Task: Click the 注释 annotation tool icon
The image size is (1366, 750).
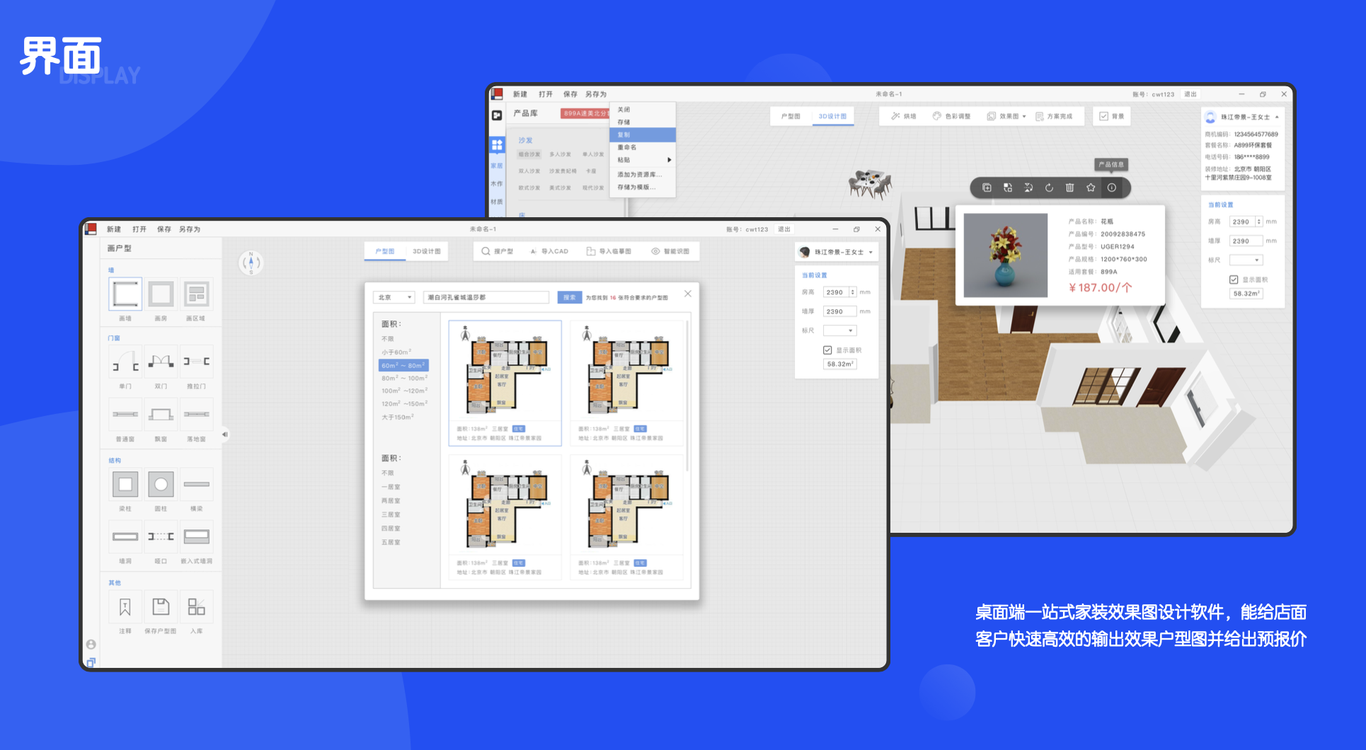Action: click(x=125, y=607)
